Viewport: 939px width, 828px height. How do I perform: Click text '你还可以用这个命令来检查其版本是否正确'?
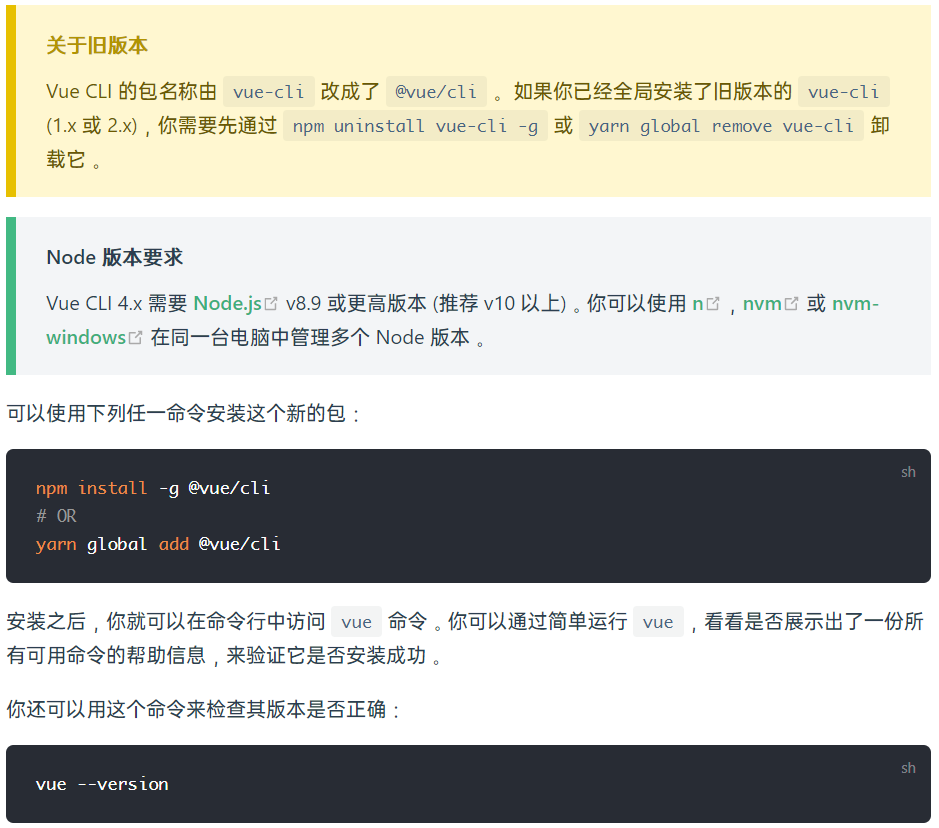(x=196, y=709)
